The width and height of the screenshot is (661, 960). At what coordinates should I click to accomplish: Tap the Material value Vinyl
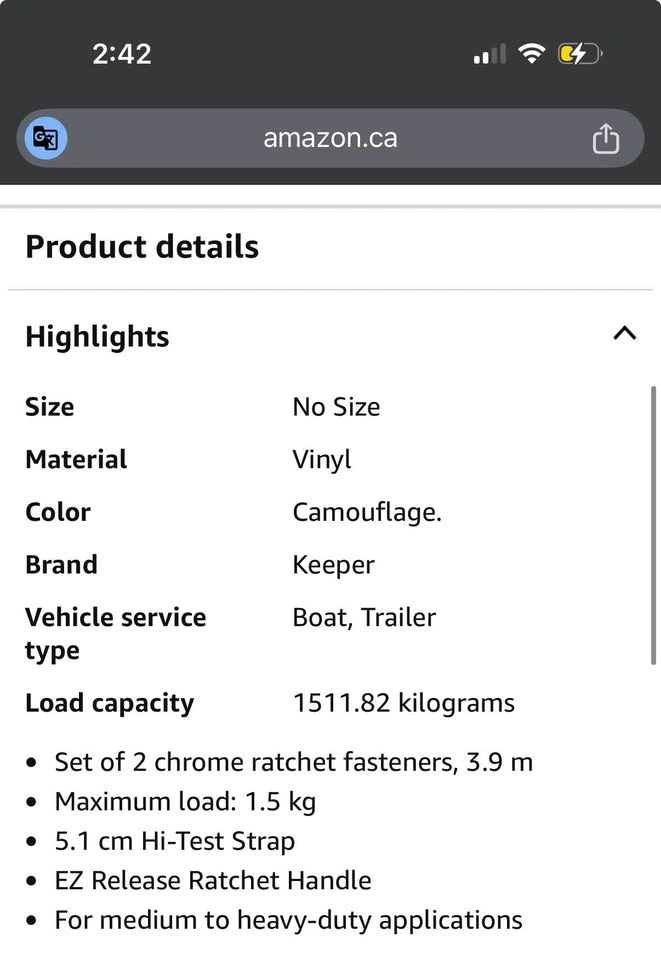click(x=322, y=460)
